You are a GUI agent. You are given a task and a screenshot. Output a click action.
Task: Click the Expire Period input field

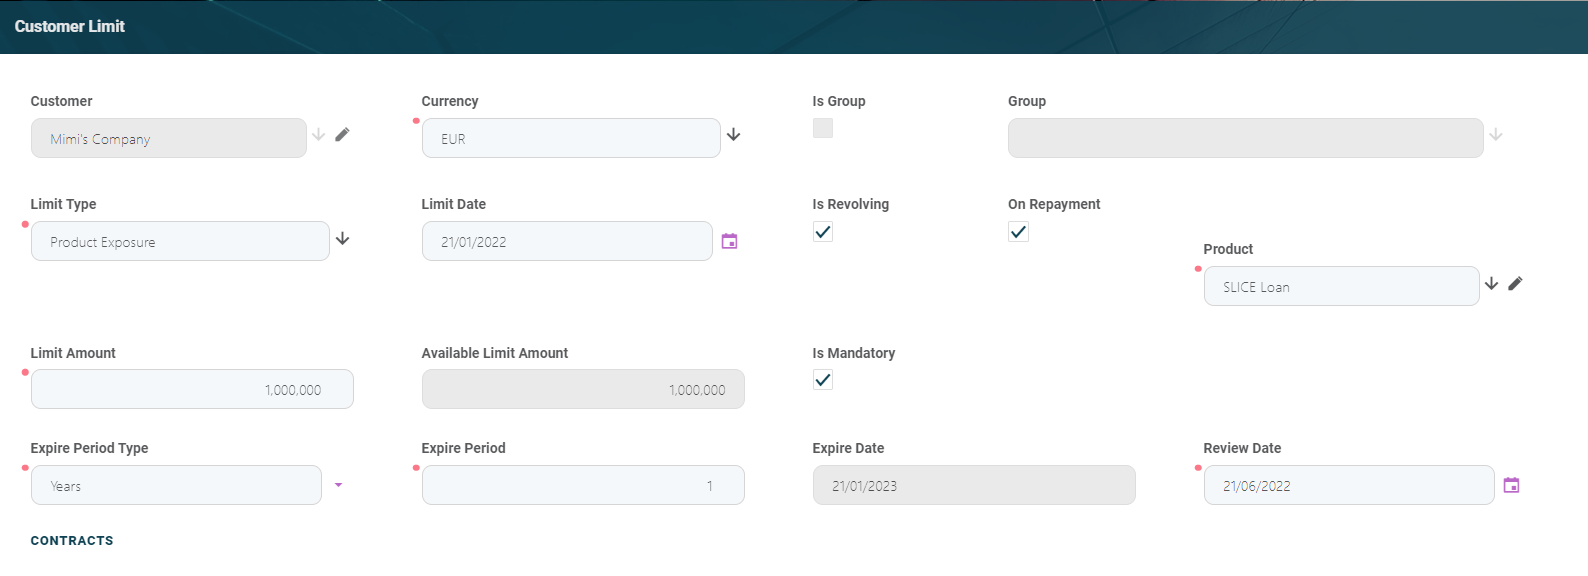(583, 485)
